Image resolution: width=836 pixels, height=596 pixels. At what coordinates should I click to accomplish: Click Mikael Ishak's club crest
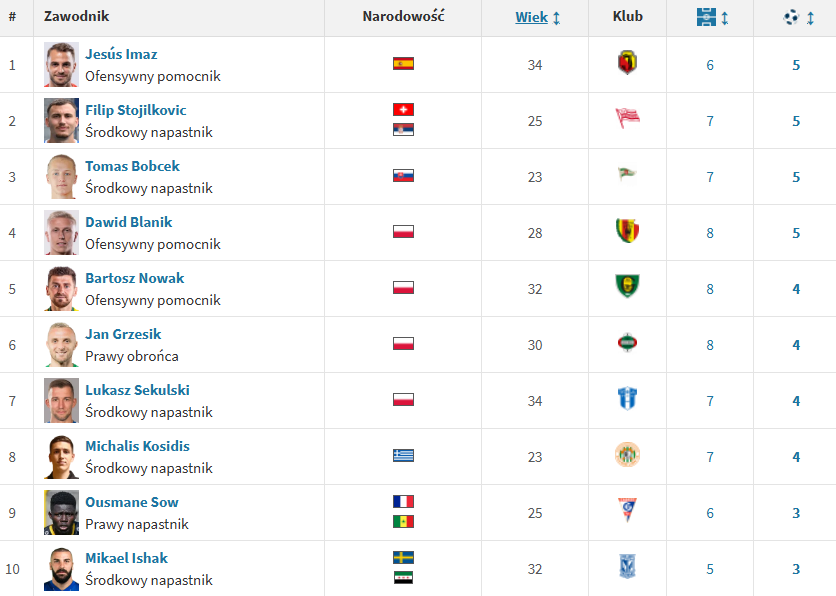pos(628,566)
